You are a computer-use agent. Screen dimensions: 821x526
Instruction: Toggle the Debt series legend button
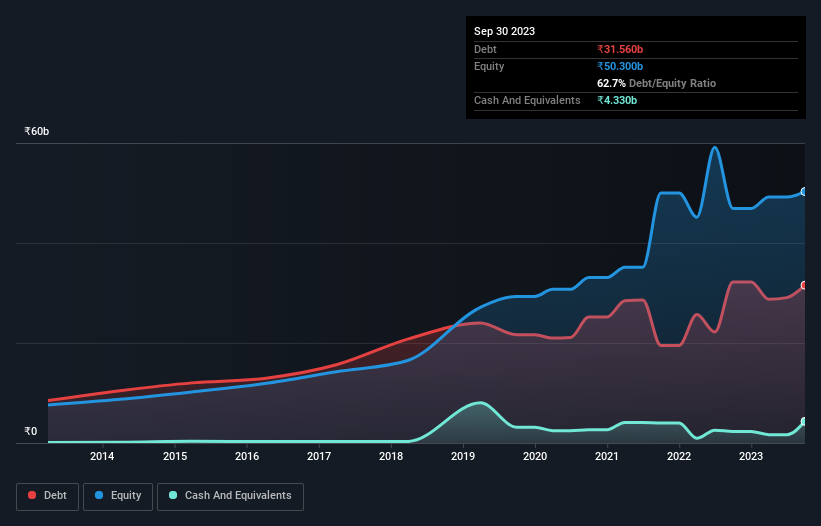click(47, 496)
